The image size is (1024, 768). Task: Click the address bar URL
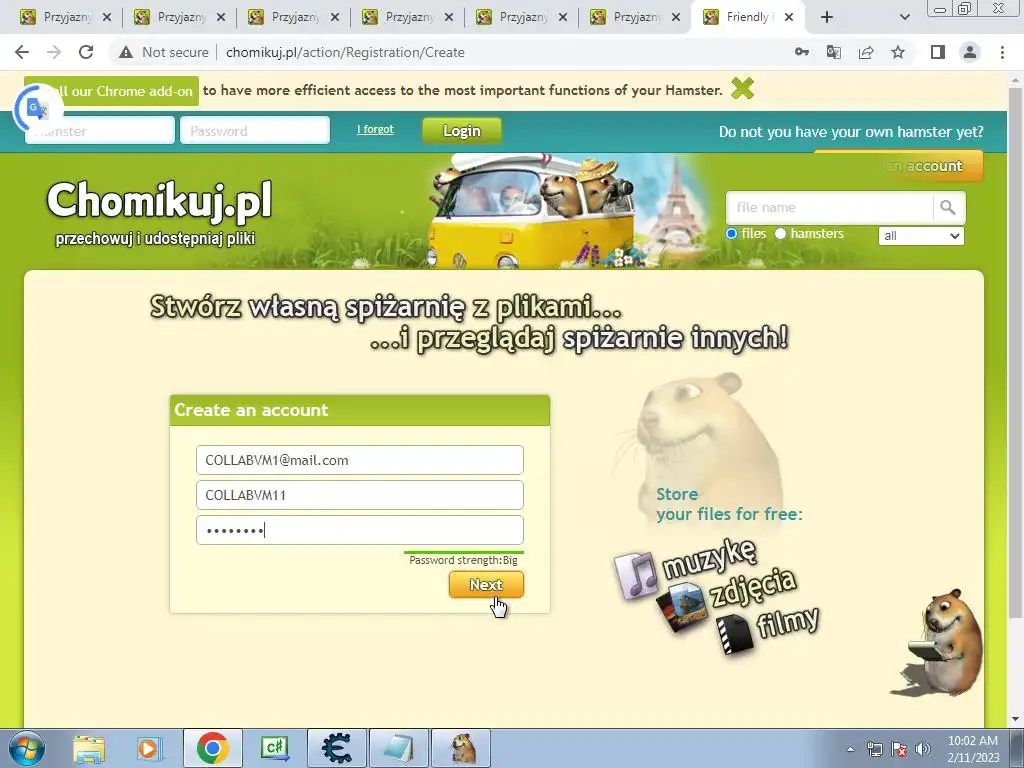345,52
